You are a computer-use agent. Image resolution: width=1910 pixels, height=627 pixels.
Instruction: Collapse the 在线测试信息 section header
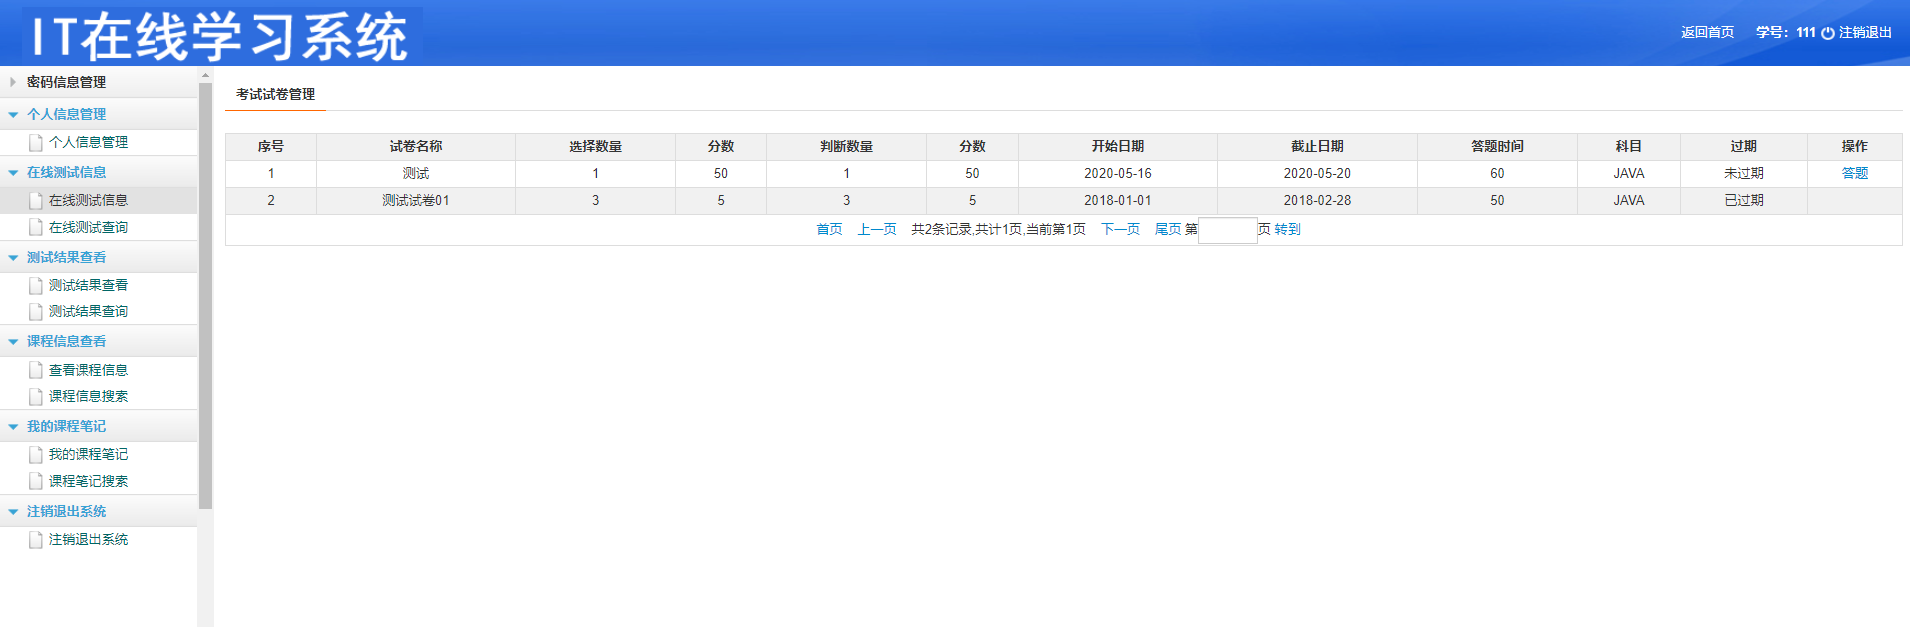pos(98,172)
